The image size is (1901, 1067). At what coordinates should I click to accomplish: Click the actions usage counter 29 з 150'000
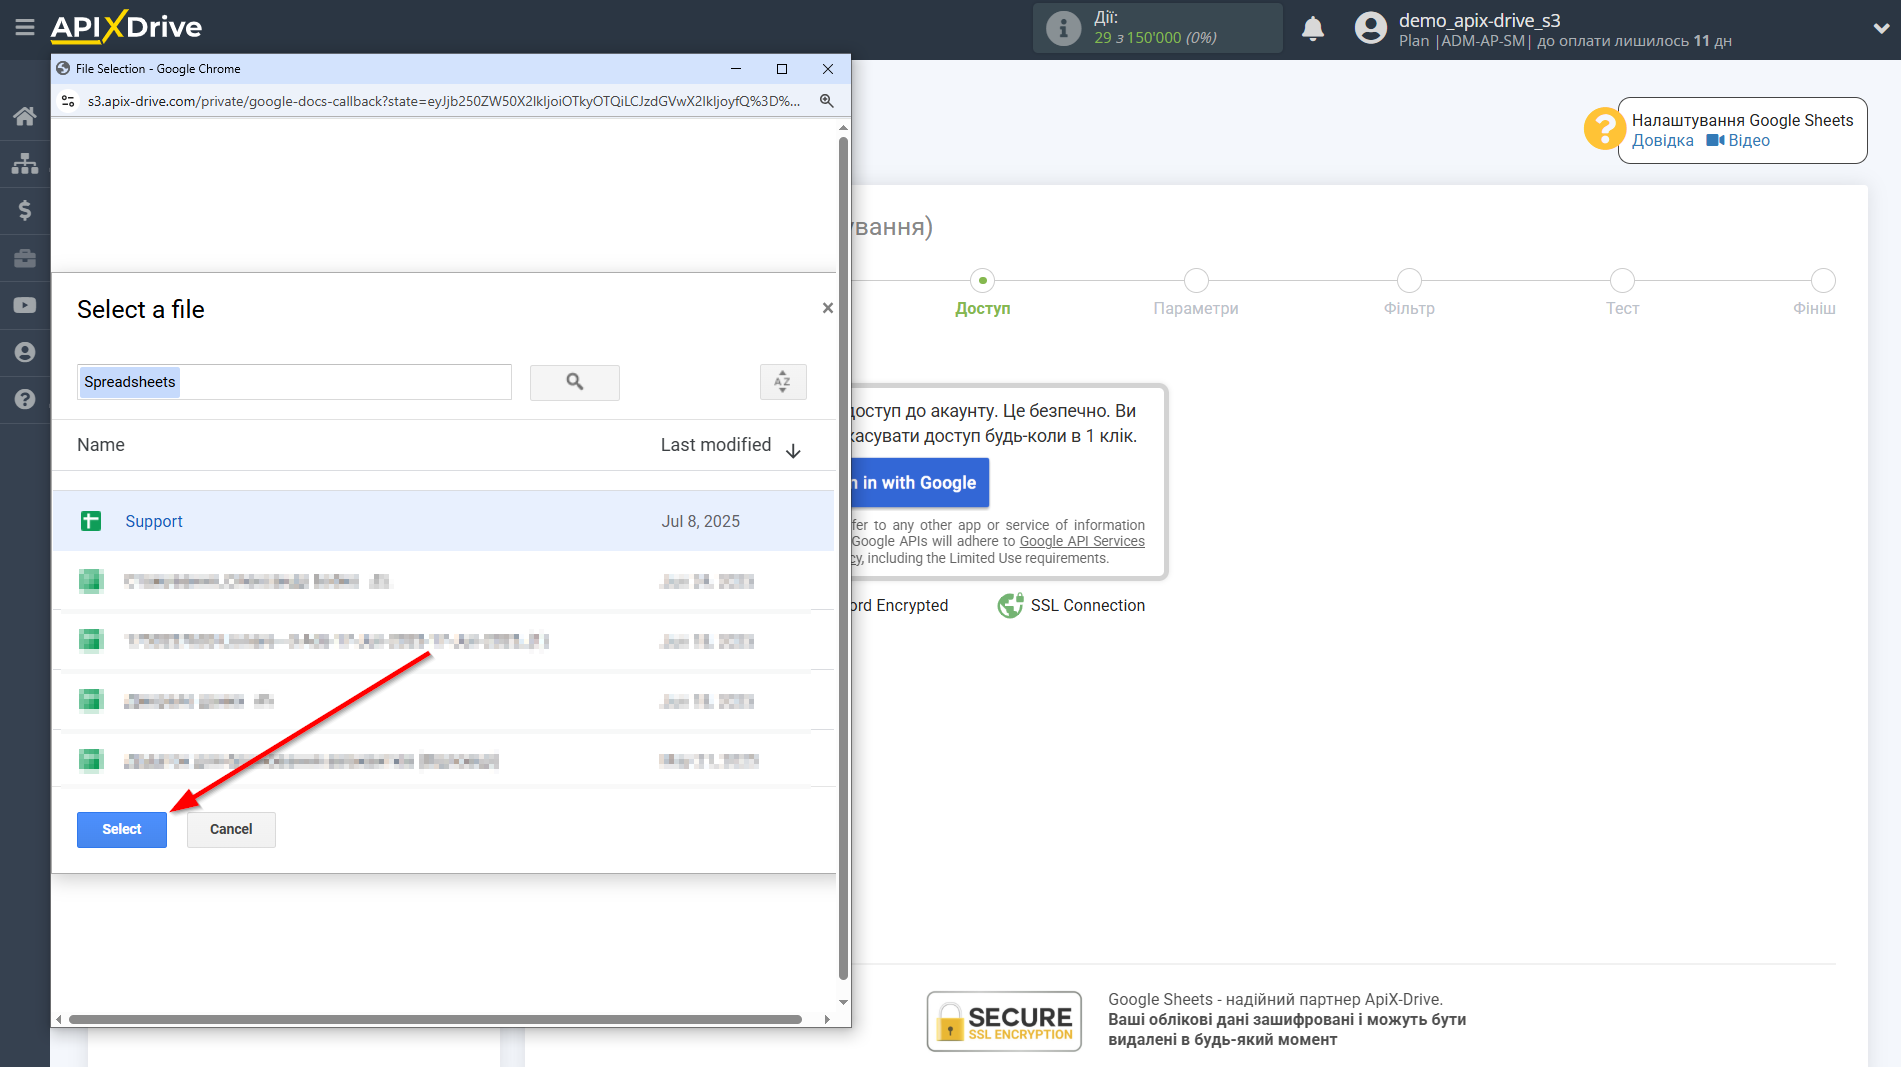click(x=1155, y=38)
